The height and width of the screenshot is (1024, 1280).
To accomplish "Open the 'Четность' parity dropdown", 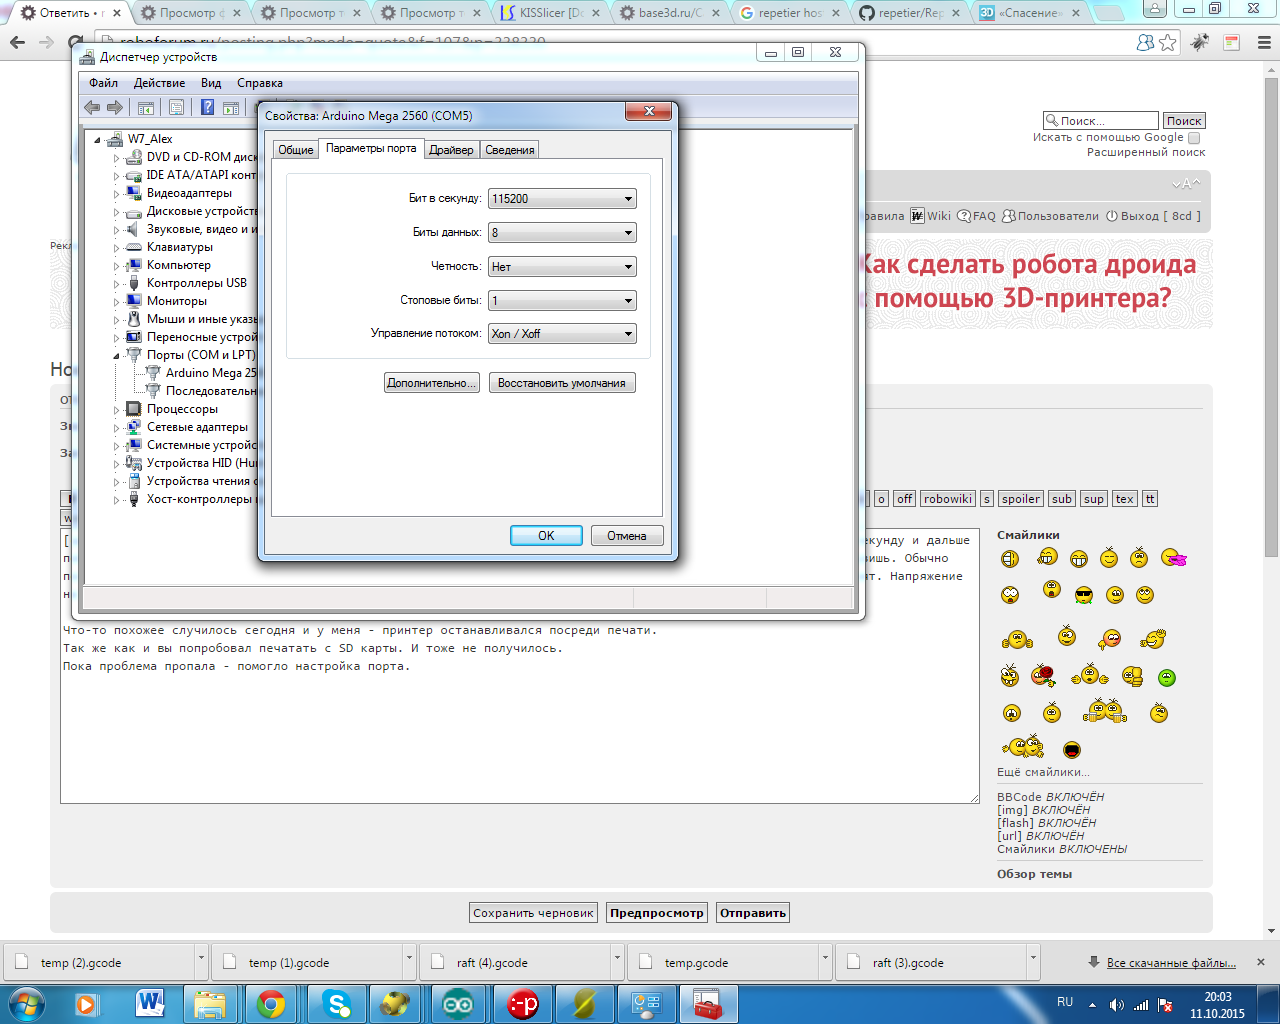I will pos(561,267).
